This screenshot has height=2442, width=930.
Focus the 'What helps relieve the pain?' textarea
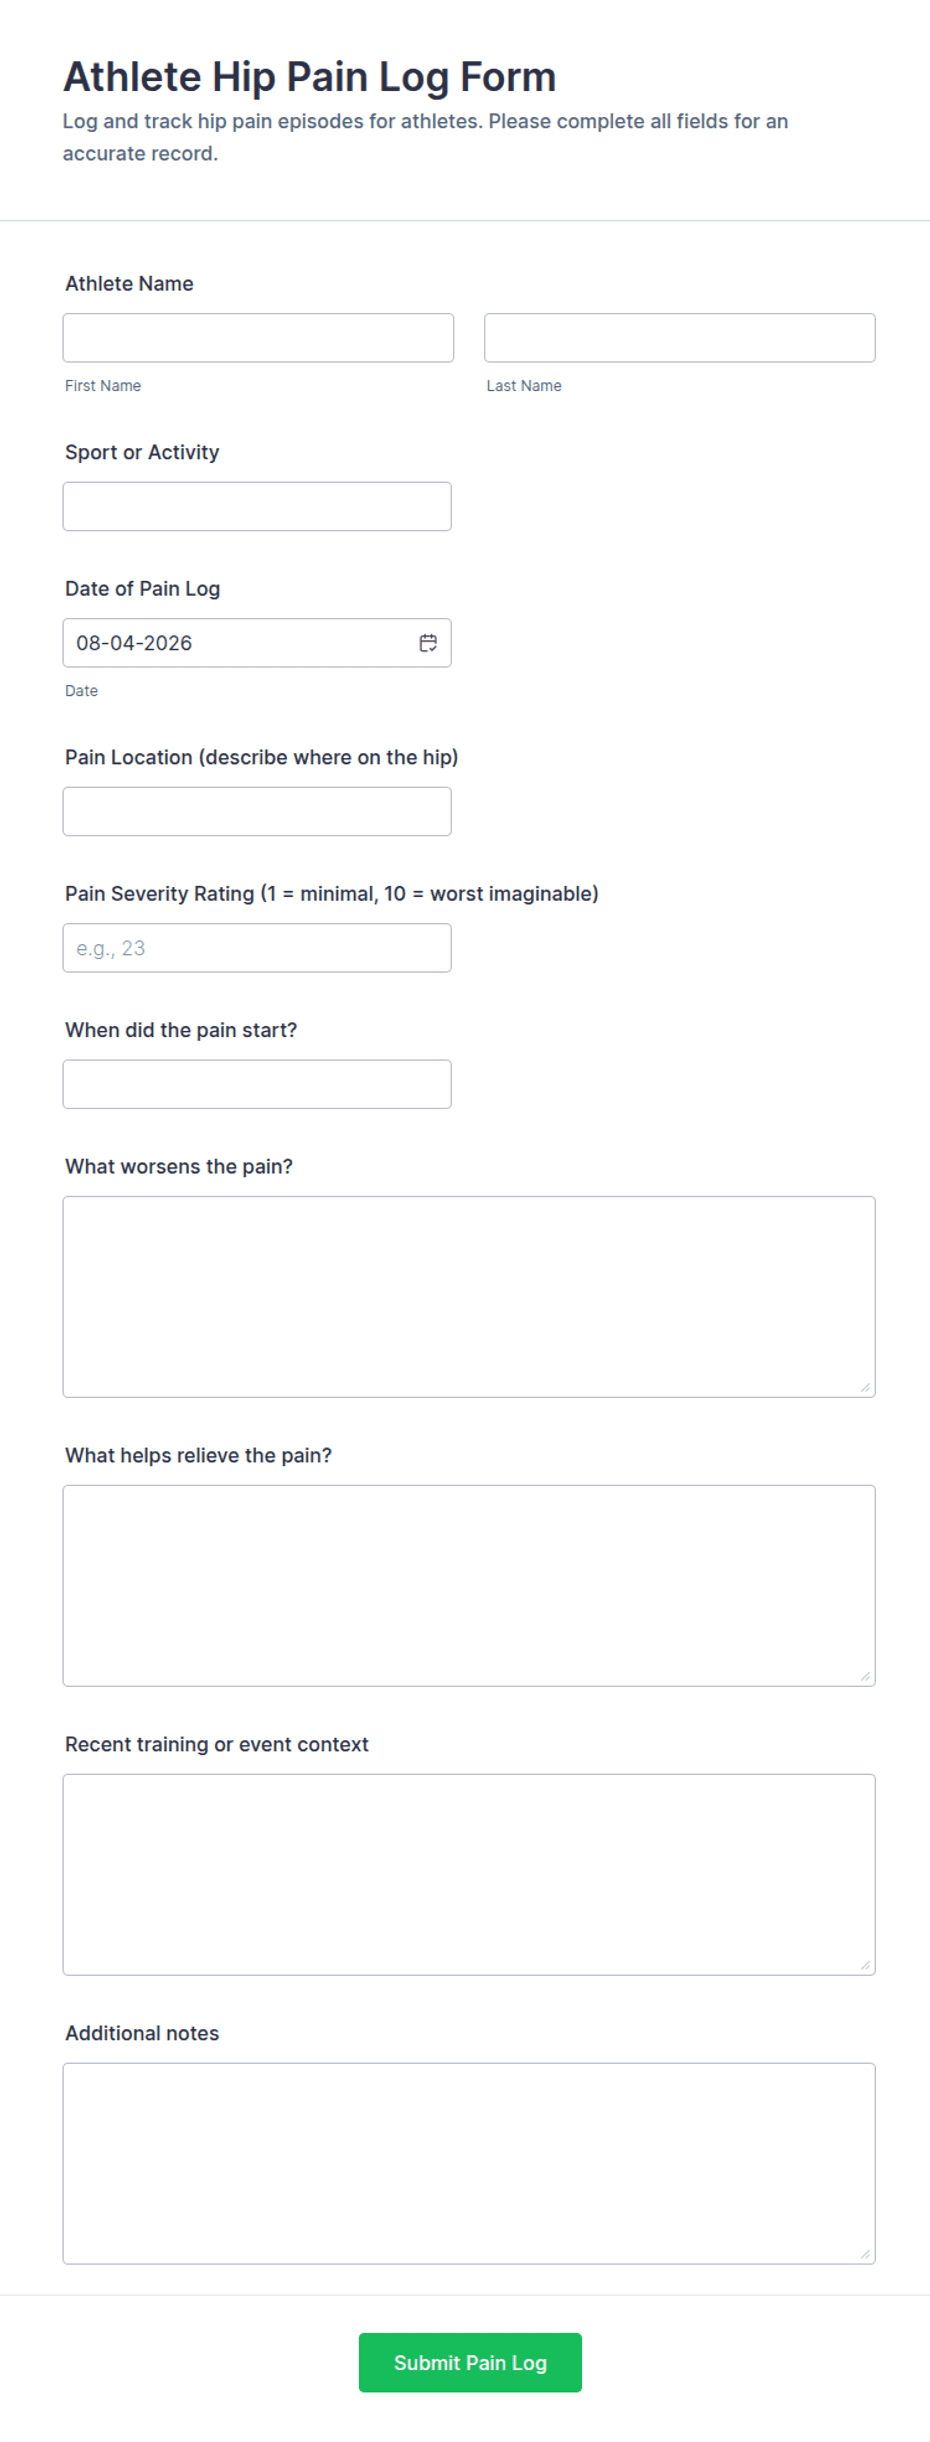[469, 1586]
